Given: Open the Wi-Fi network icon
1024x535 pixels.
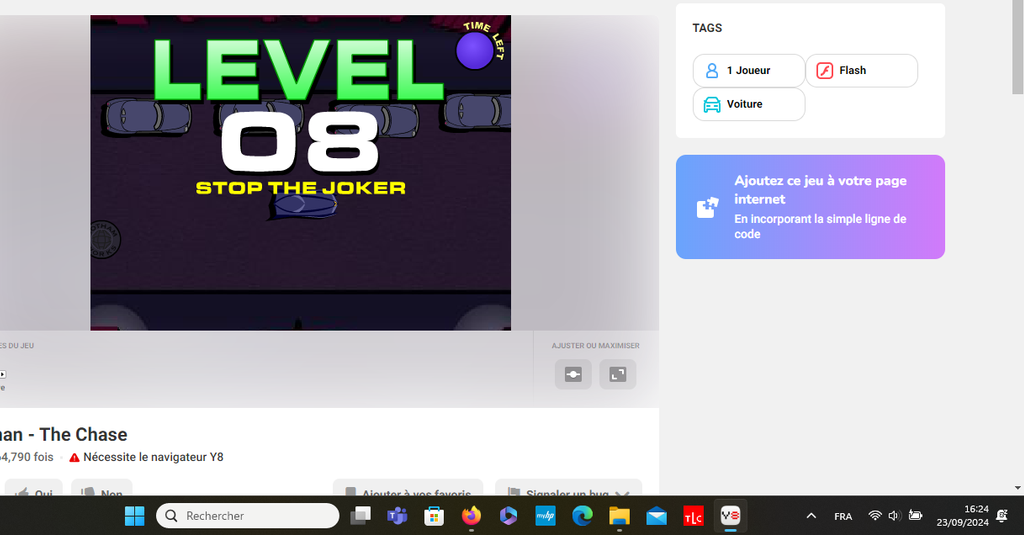Looking at the screenshot, I should pyautogui.click(x=875, y=516).
